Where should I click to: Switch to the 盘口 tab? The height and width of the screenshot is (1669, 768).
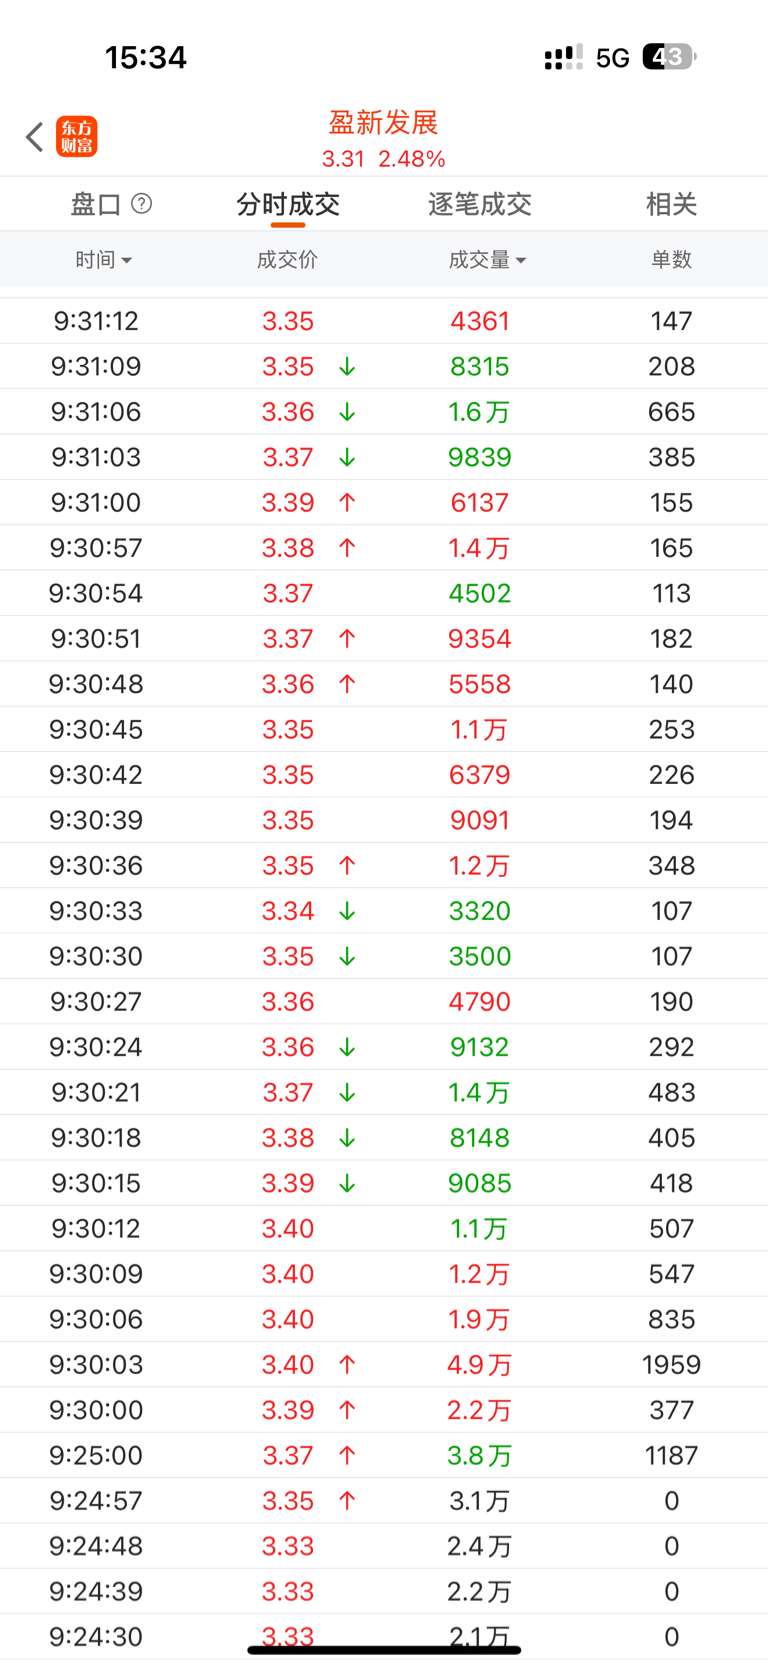pos(96,205)
